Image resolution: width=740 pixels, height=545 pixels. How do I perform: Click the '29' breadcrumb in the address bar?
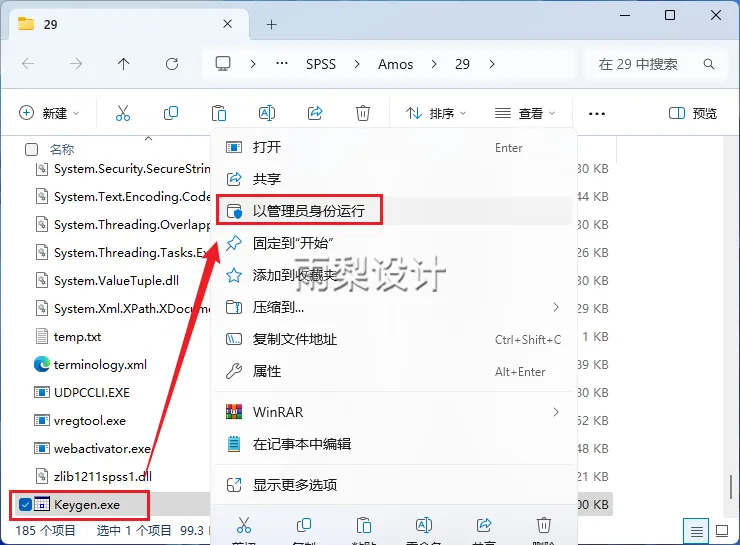tap(462, 64)
